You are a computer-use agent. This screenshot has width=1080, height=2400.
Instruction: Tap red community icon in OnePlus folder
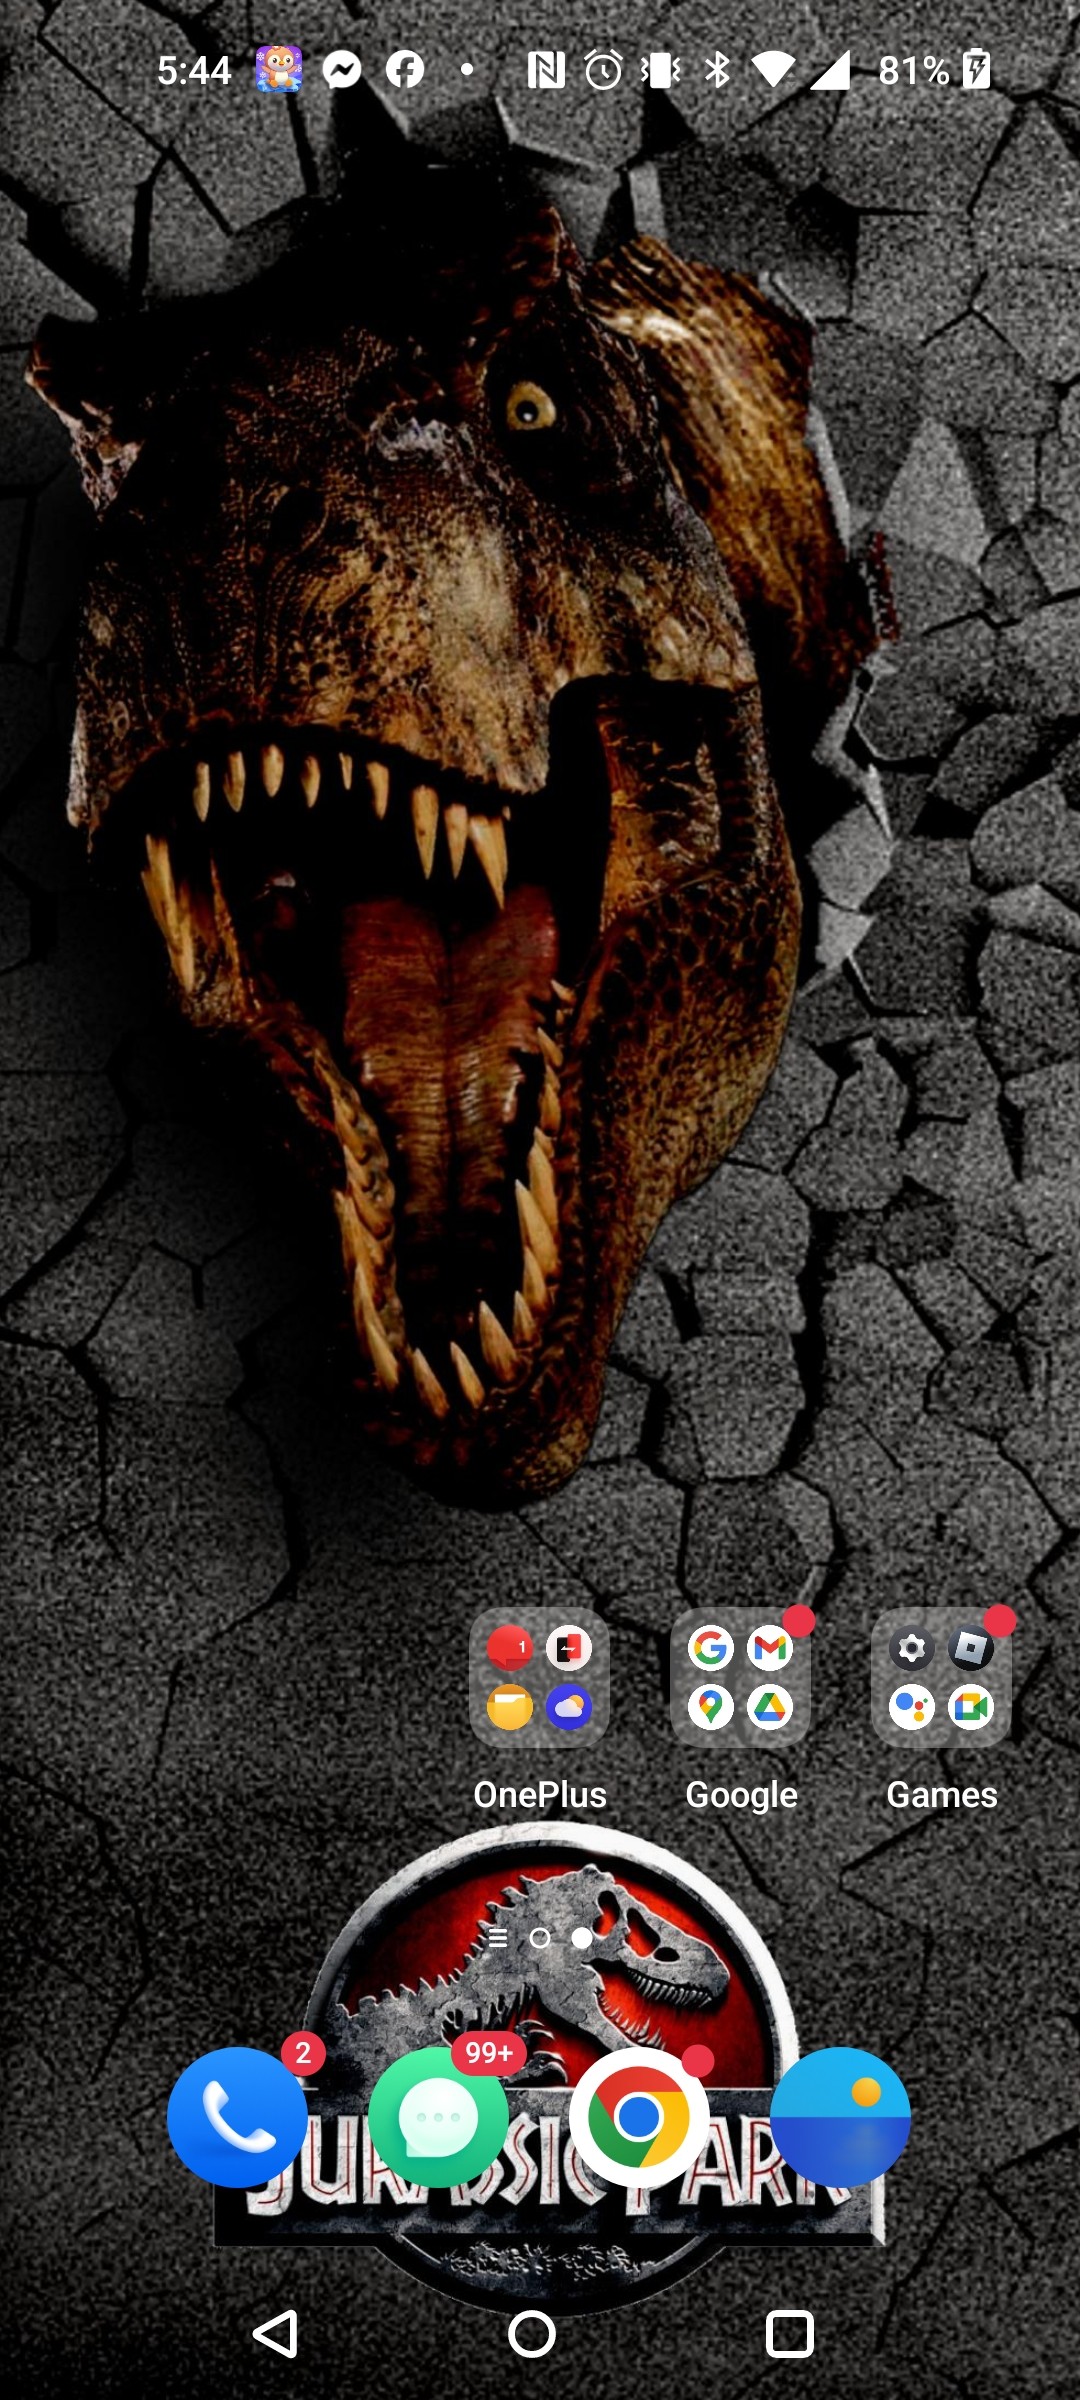(510, 1648)
